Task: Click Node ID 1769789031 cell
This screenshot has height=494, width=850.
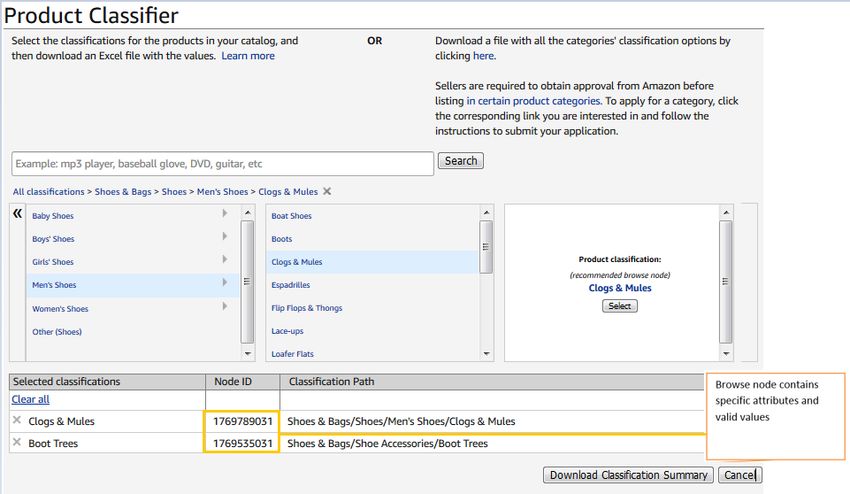Action: tap(242, 421)
